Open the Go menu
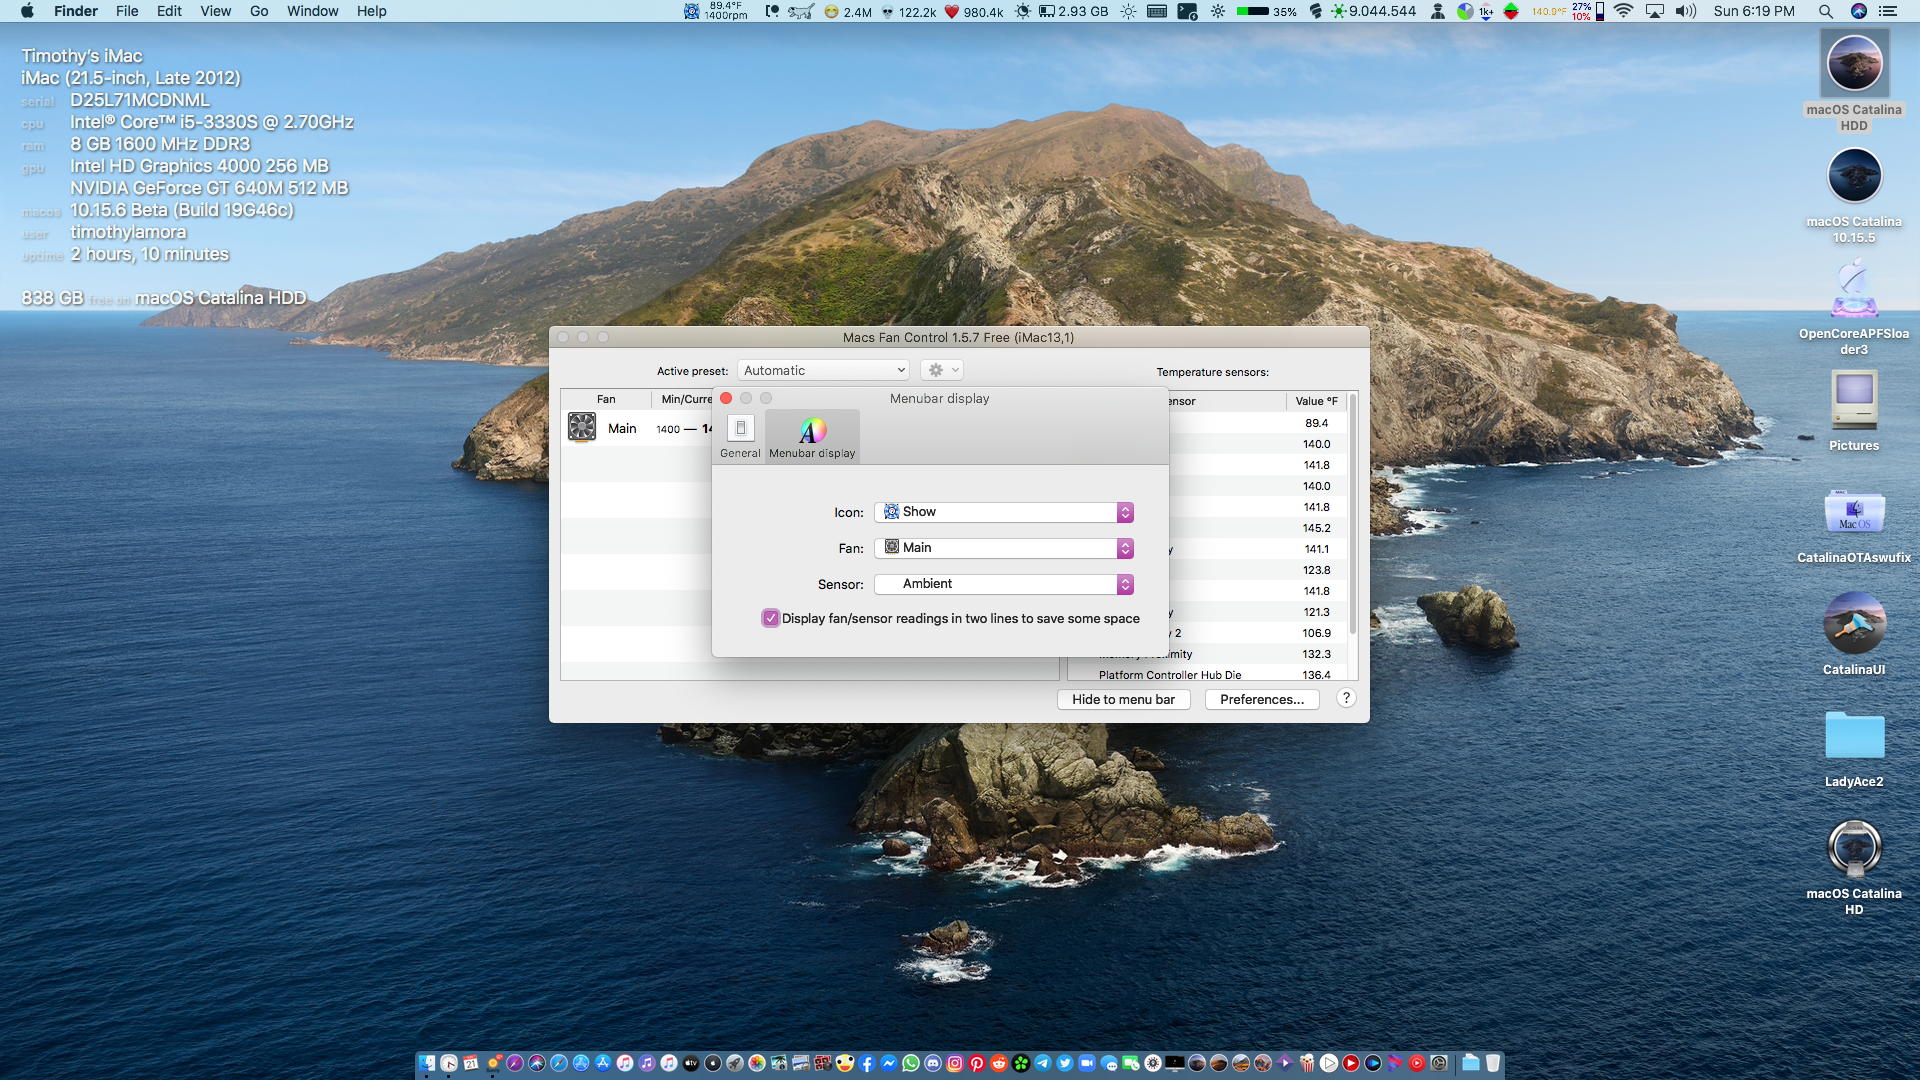The height and width of the screenshot is (1080, 1920). pyautogui.click(x=259, y=11)
